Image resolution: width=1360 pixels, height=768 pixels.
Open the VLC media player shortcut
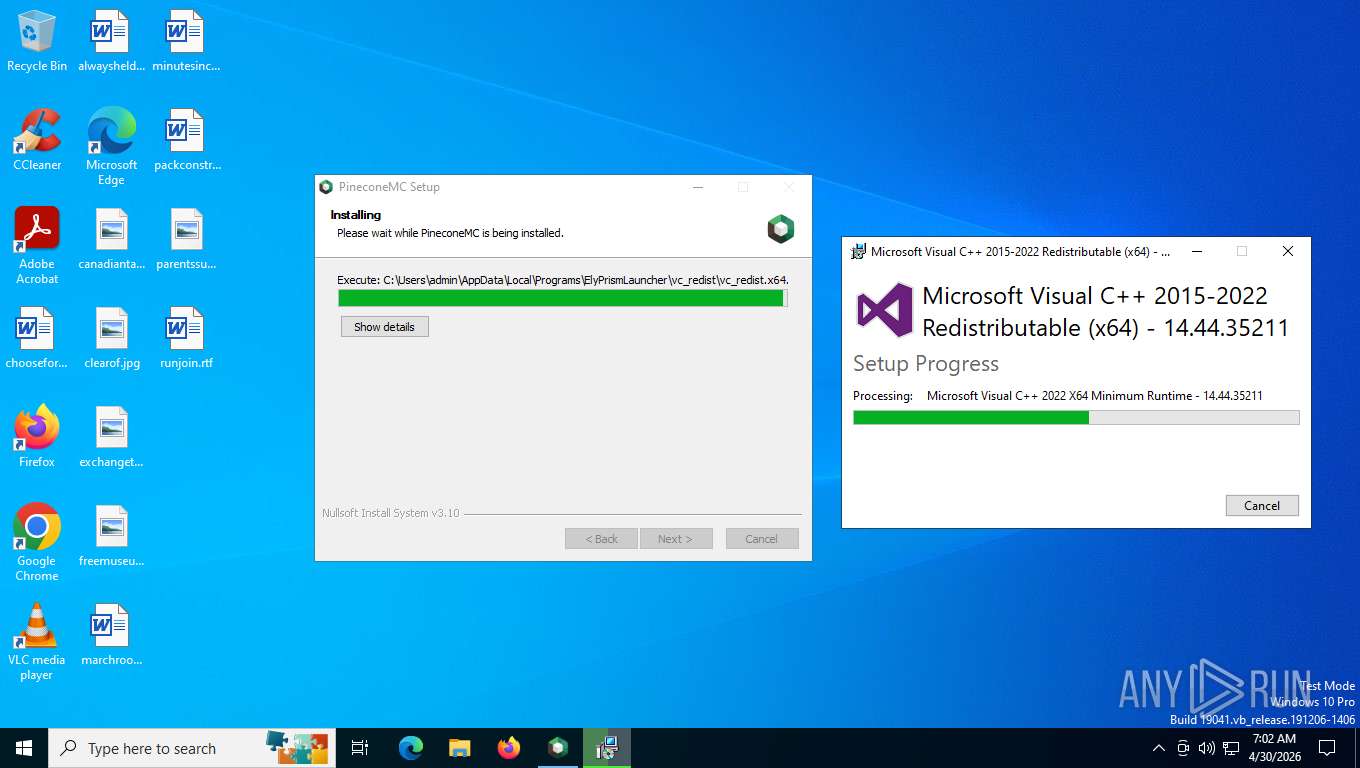[37, 641]
